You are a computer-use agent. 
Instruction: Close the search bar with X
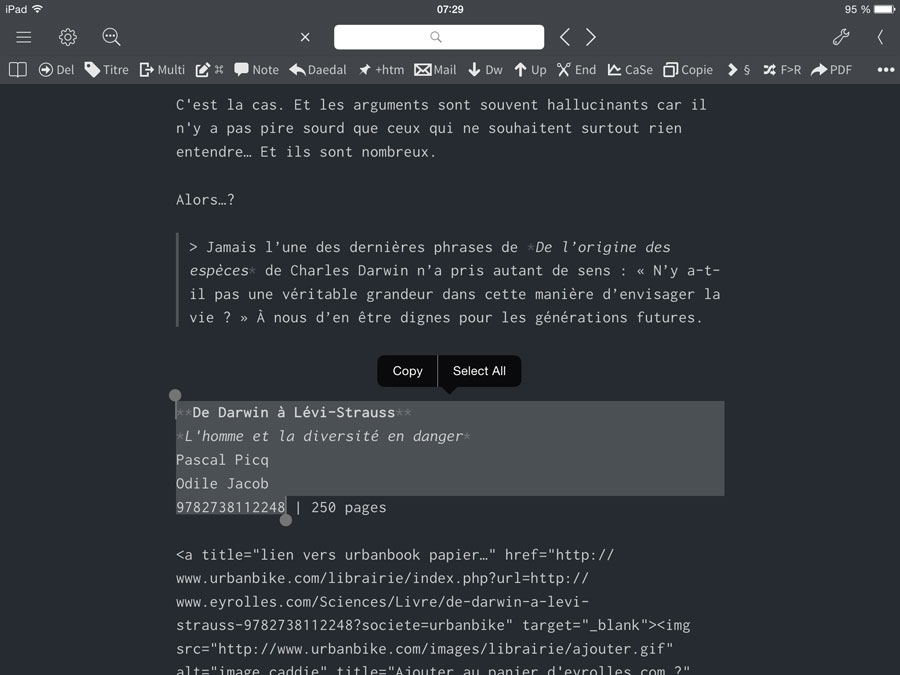tap(305, 37)
